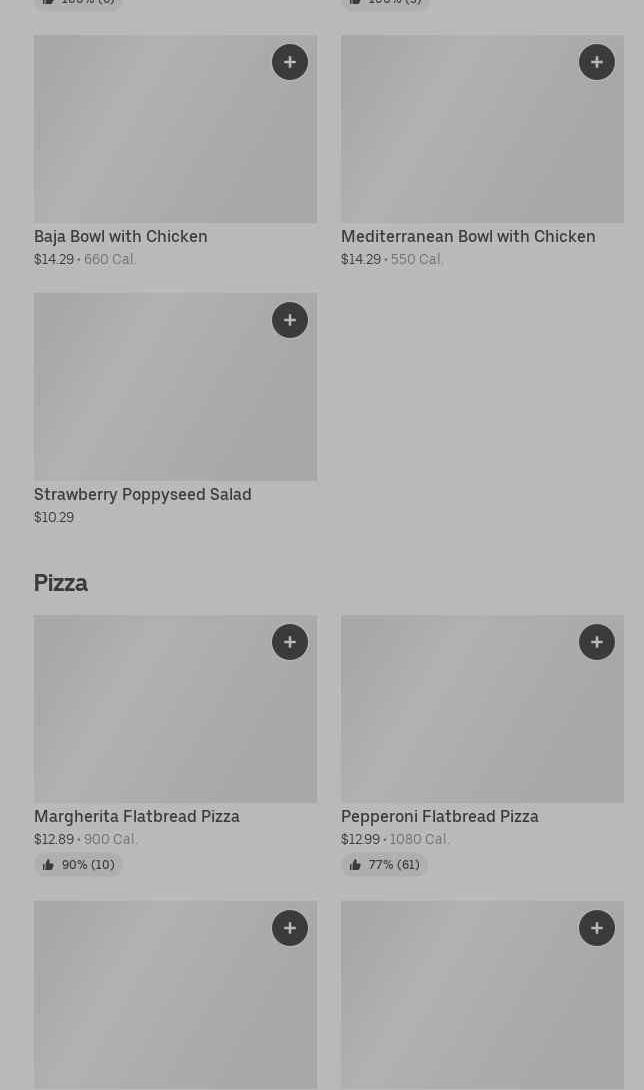644x1090 pixels.
Task: Open Mediterranean Bowl with Chicken item title
Action: click(468, 237)
